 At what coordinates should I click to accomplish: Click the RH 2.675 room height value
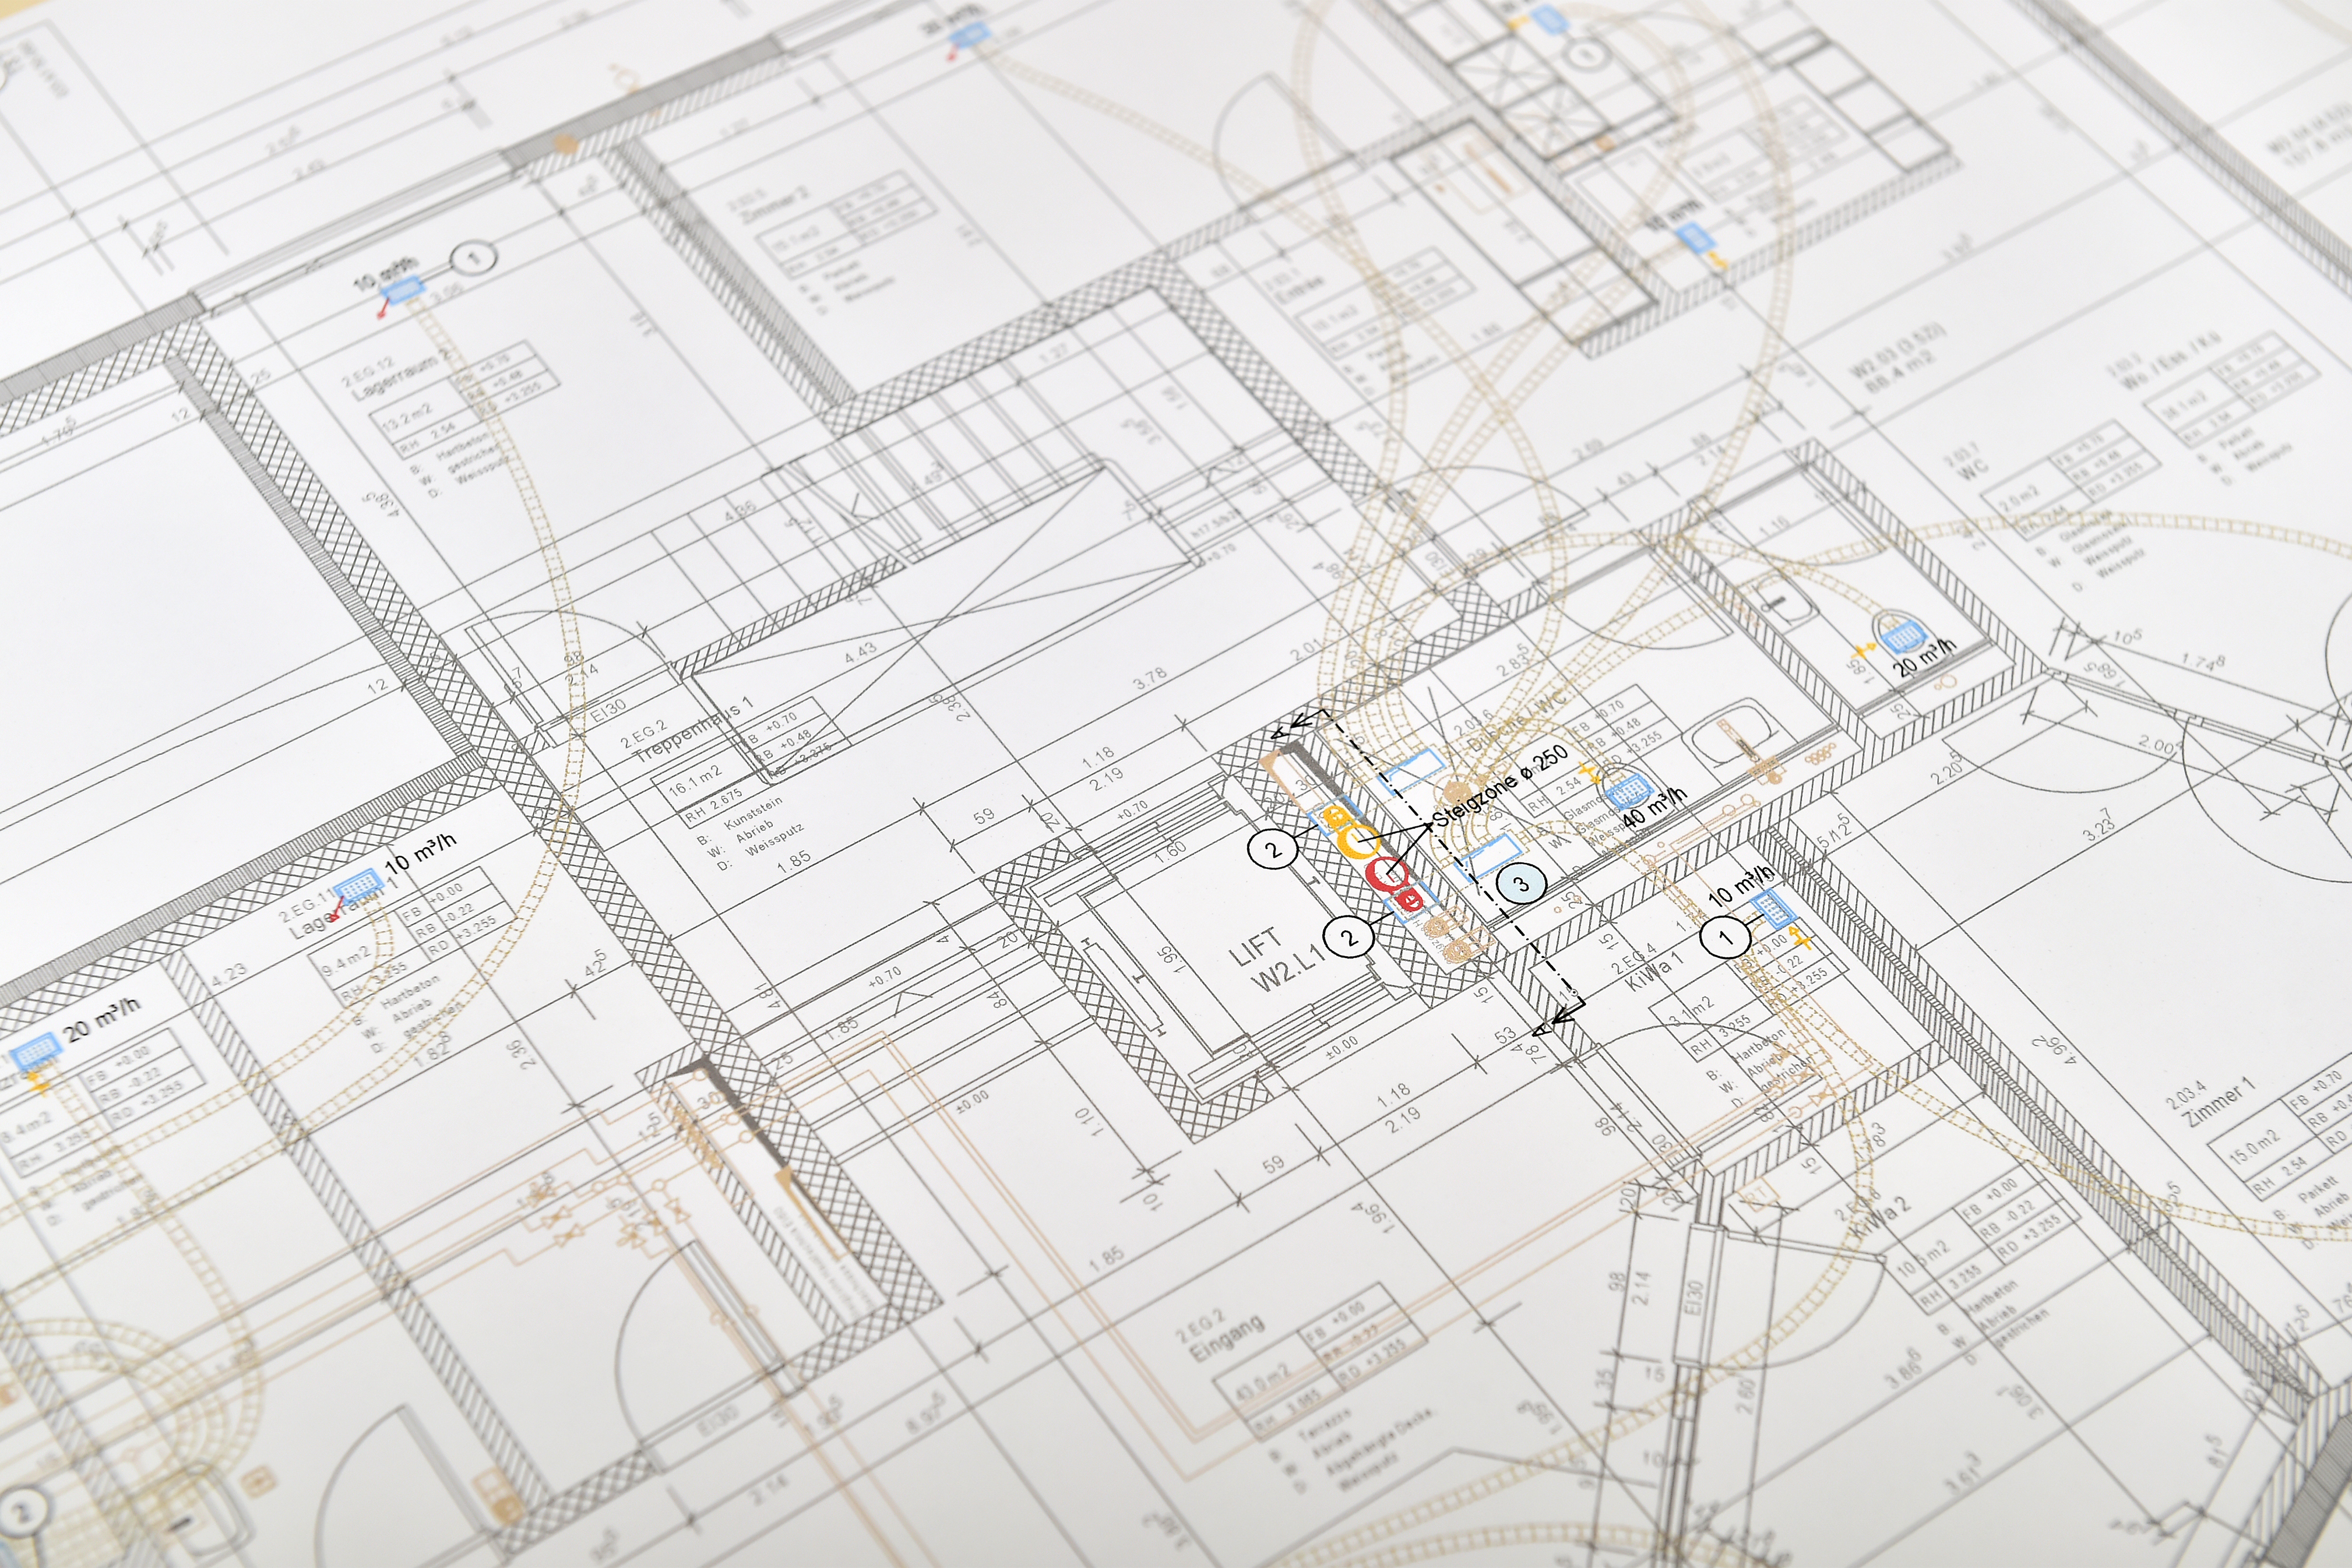pyautogui.click(x=713, y=805)
